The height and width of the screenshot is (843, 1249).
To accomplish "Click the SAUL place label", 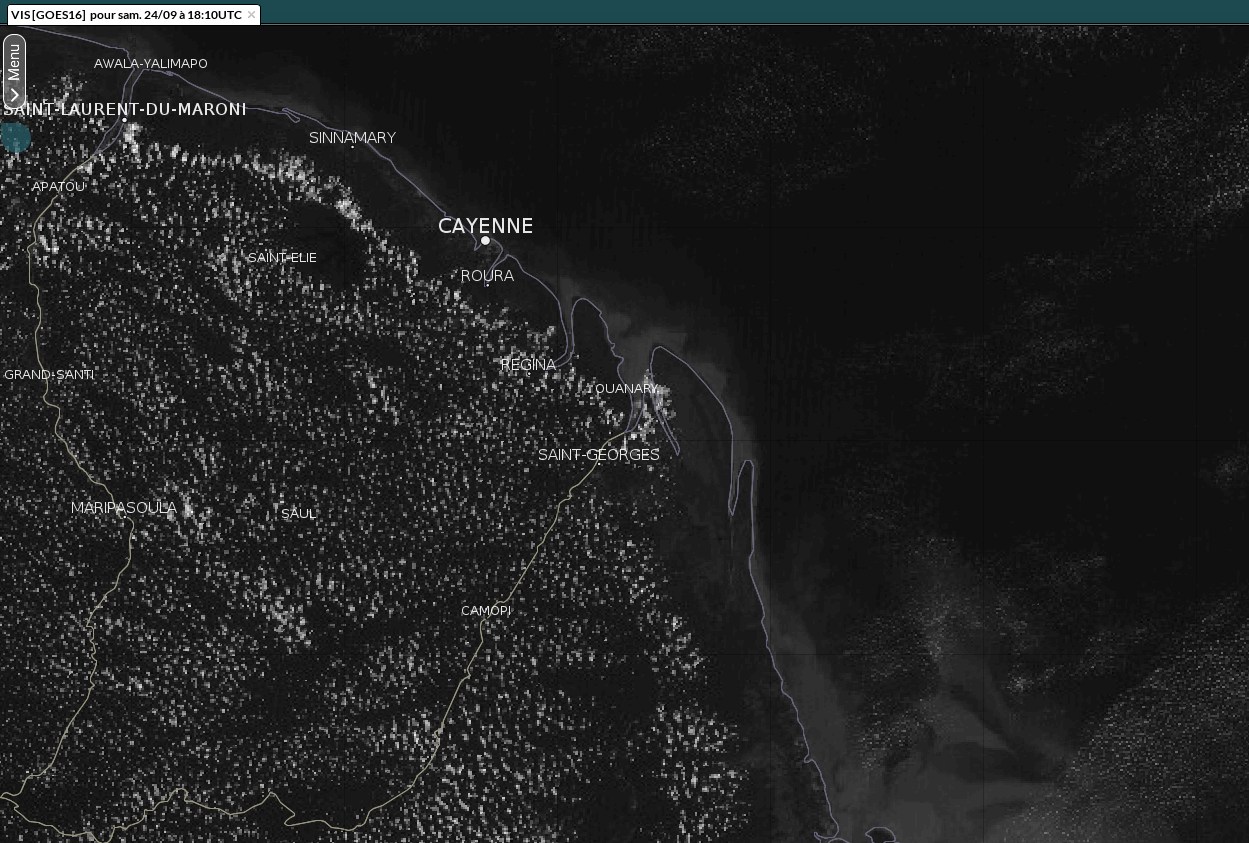I will click(x=298, y=514).
